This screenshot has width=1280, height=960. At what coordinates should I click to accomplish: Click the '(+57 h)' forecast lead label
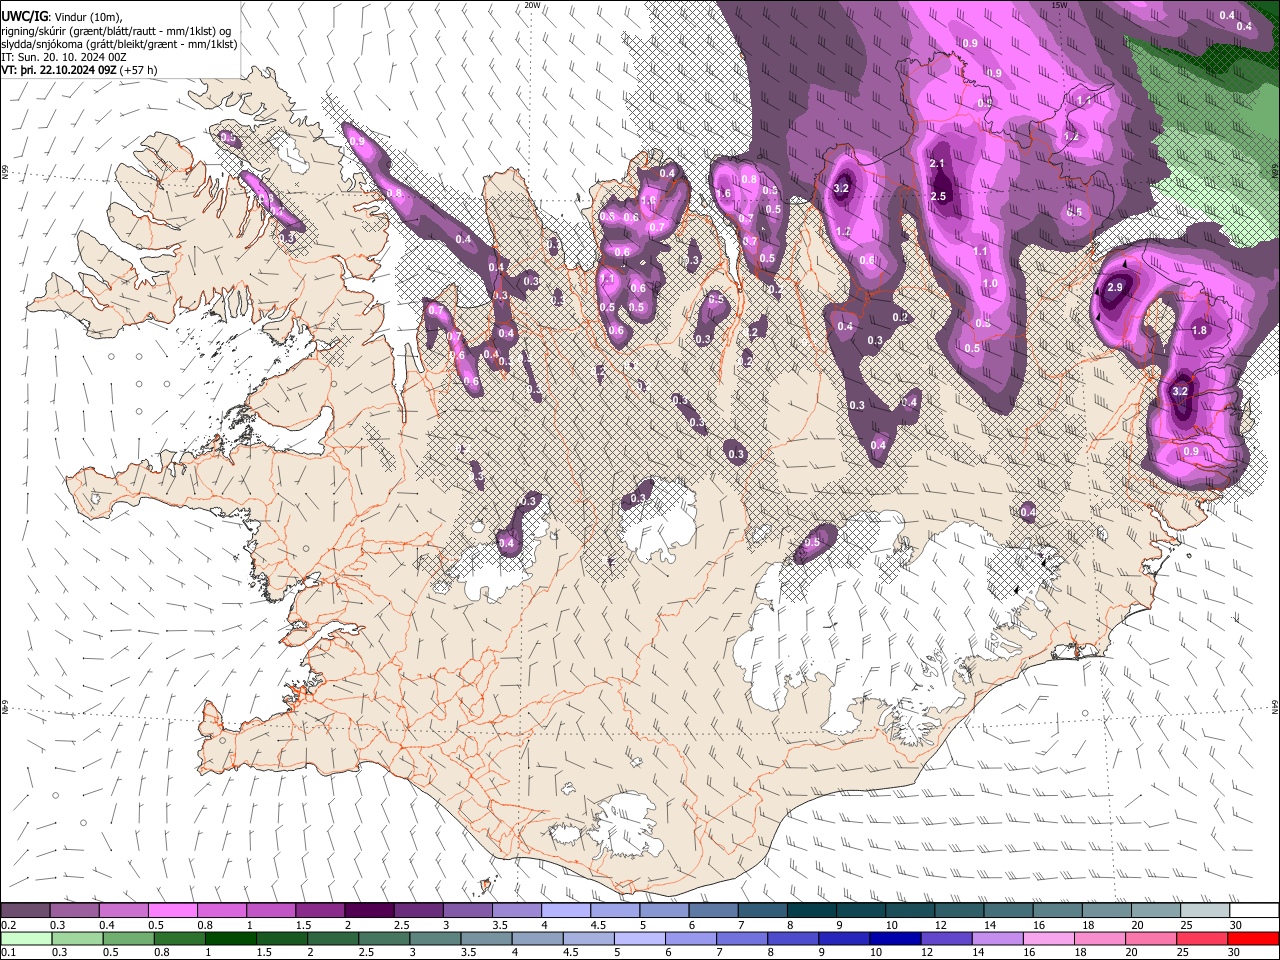click(x=139, y=70)
